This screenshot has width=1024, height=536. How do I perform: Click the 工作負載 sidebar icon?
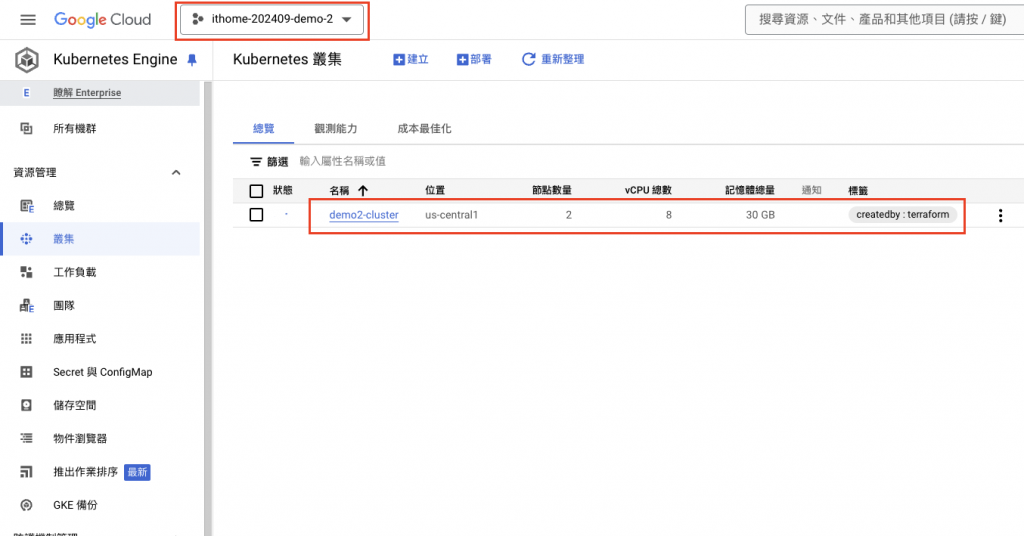pos(26,272)
